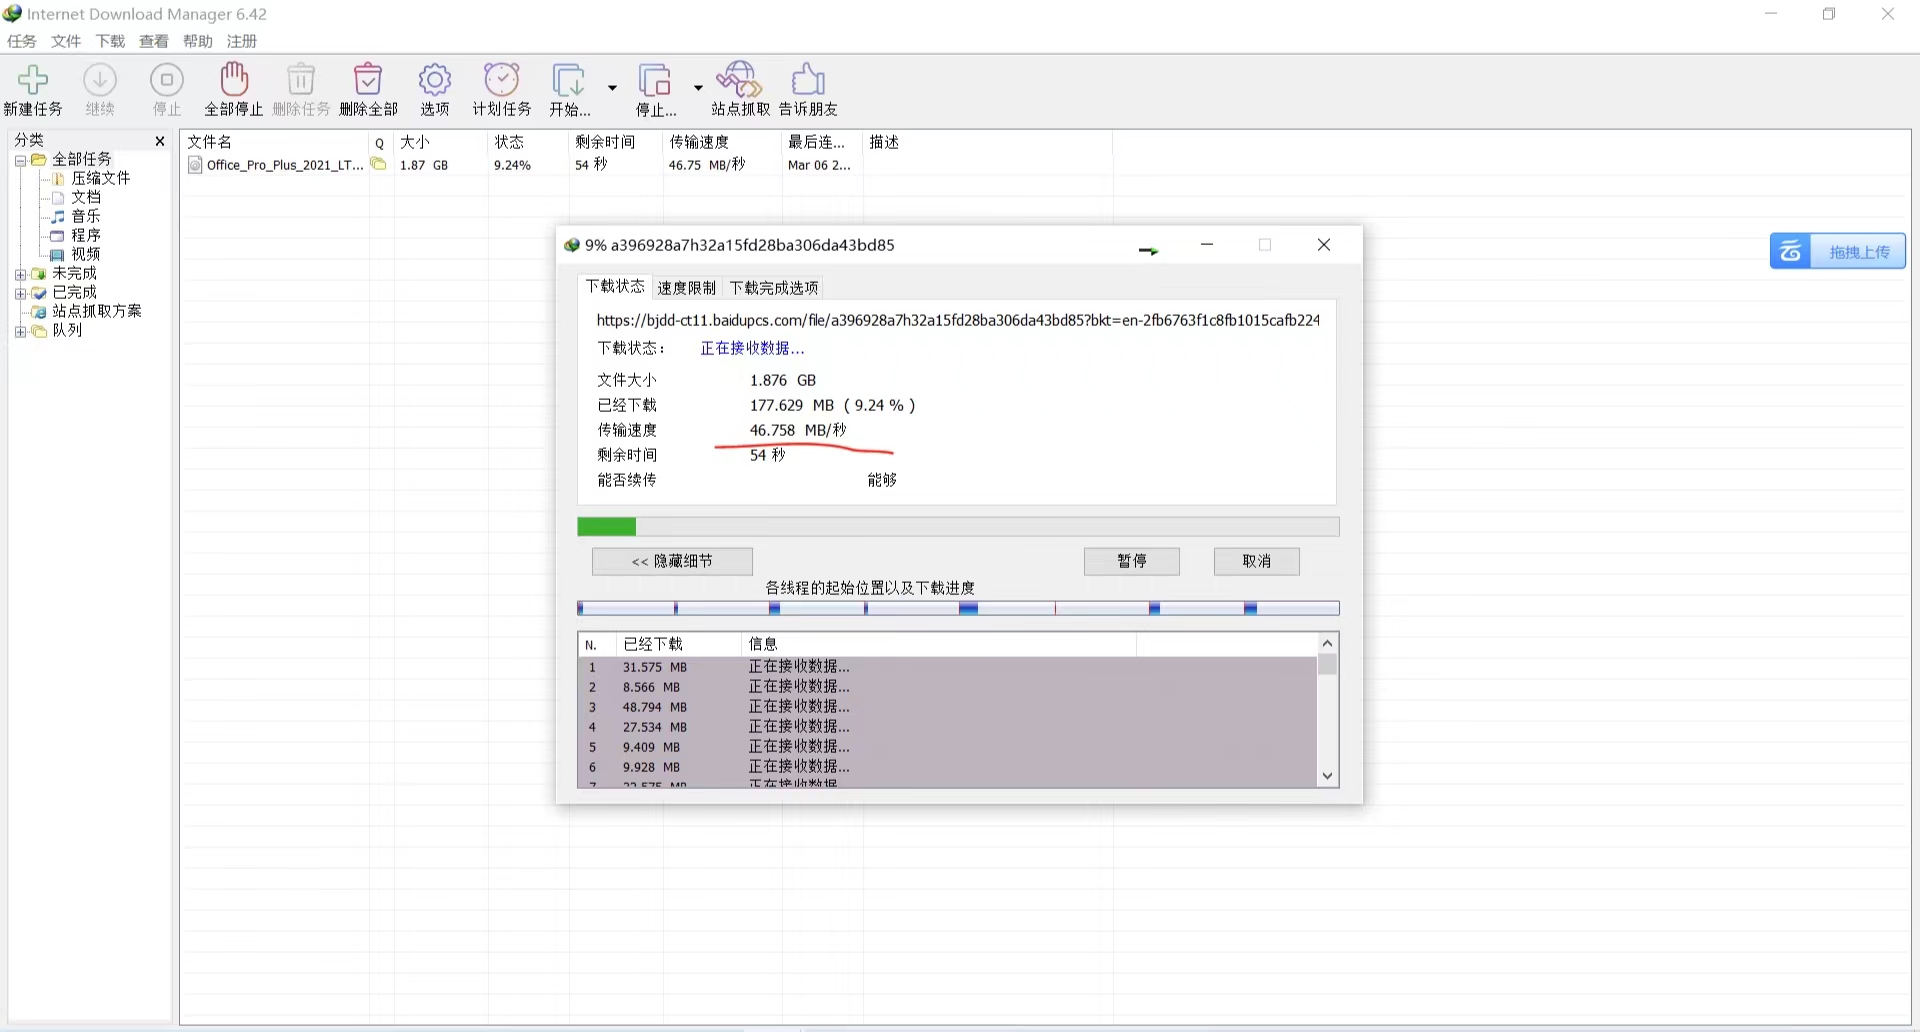The width and height of the screenshot is (1920, 1032).
Task: Click the 开始 queue start icon
Action: point(569,80)
